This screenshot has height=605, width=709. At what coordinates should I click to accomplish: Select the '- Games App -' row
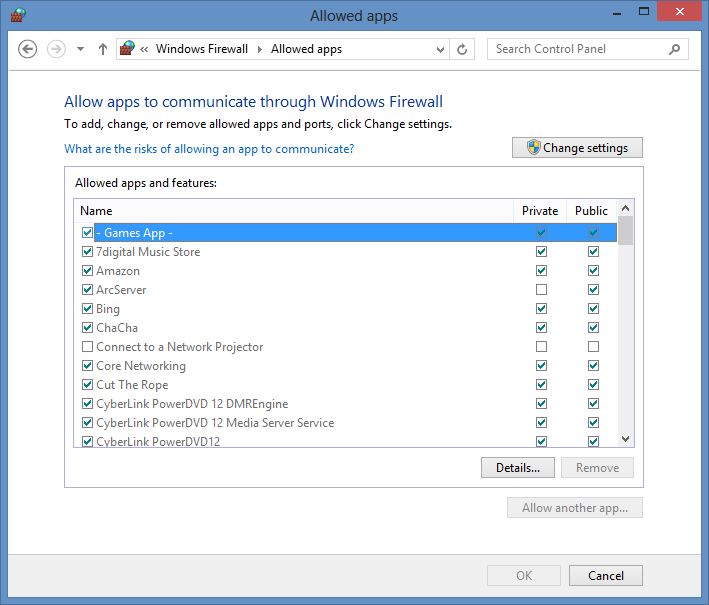(x=355, y=232)
